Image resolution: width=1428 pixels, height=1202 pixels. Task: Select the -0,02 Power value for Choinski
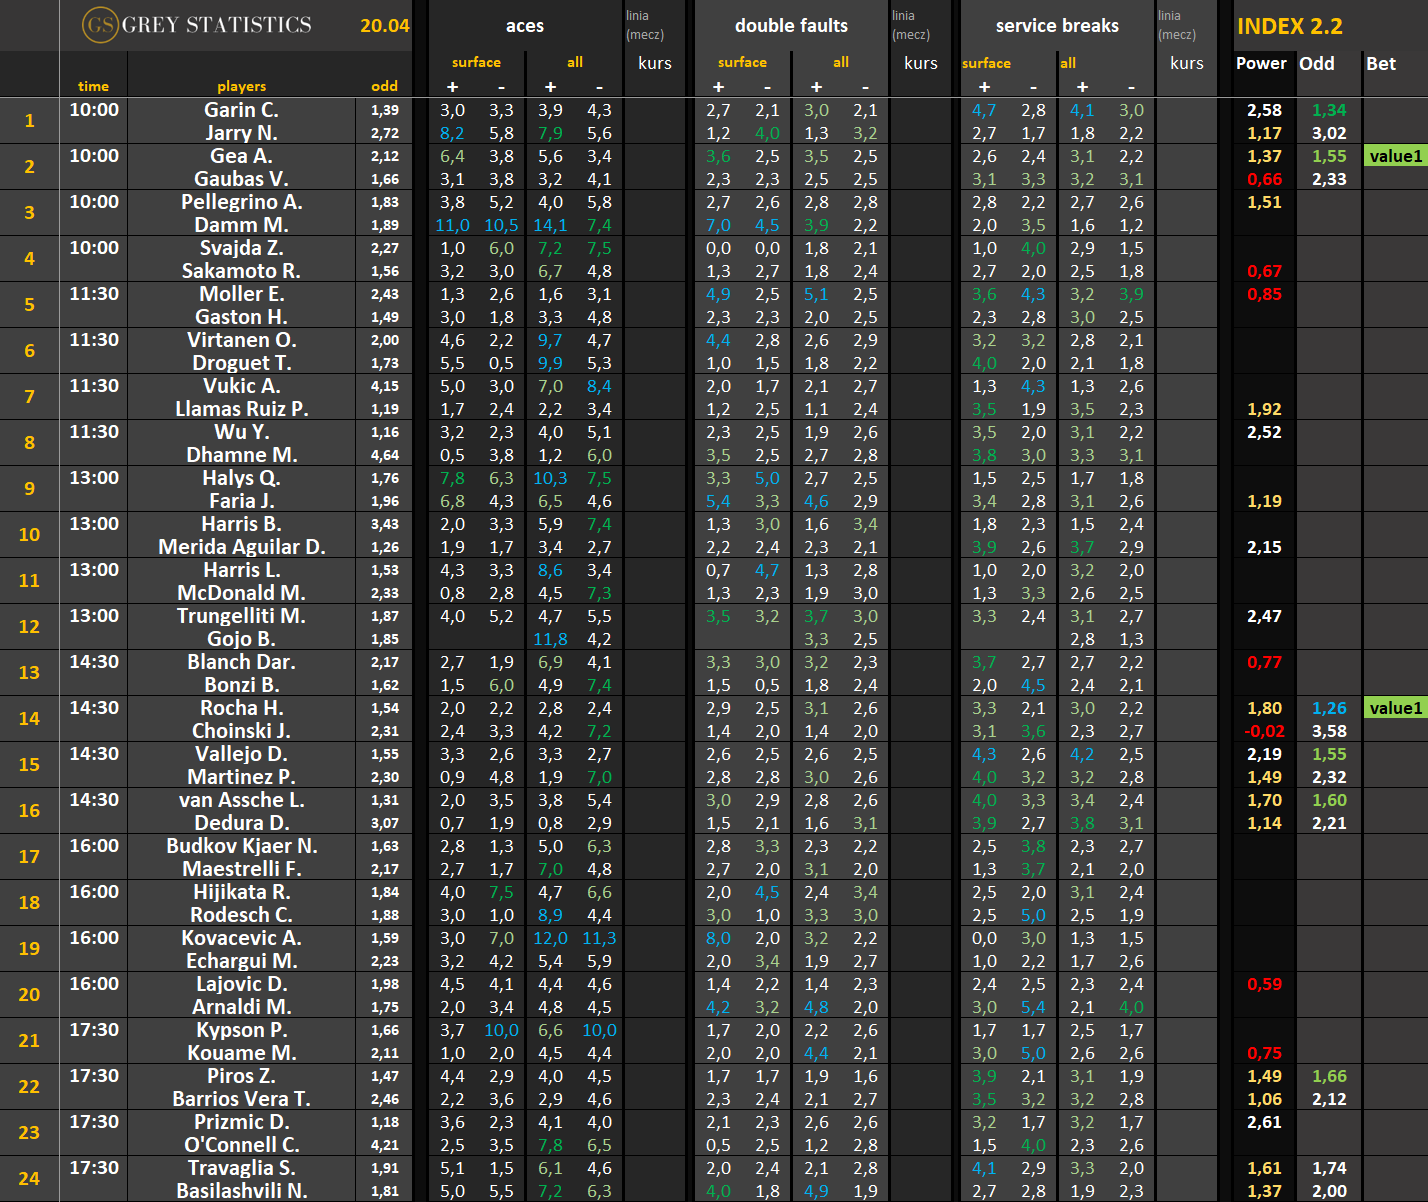tap(1264, 731)
